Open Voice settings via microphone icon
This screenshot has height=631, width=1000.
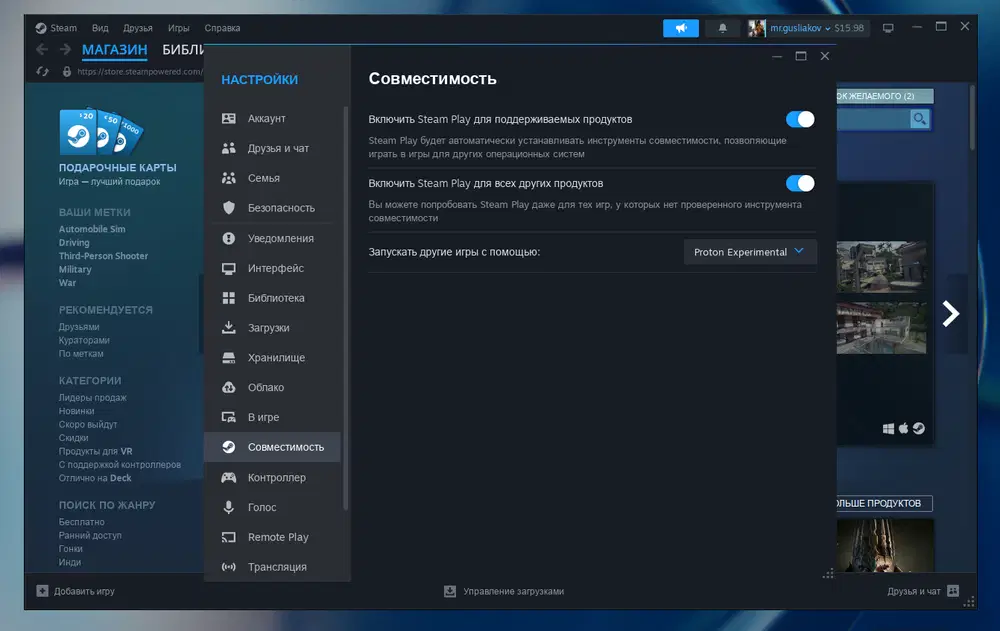coord(228,507)
